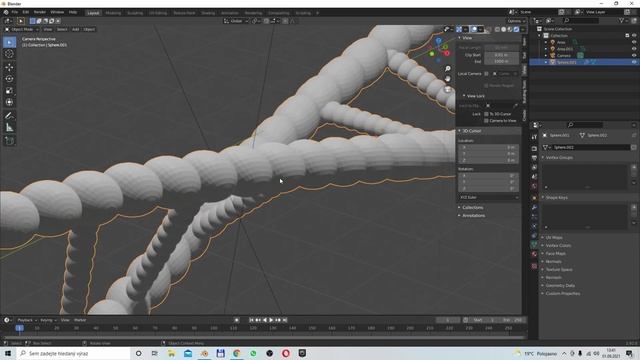
Task: Open Windows Start menu
Action: [8, 353]
